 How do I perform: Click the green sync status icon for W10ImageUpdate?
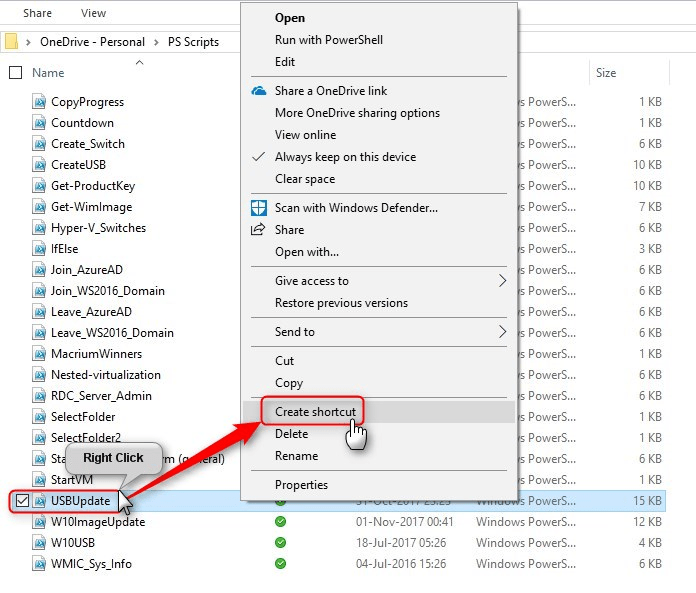[x=281, y=522]
